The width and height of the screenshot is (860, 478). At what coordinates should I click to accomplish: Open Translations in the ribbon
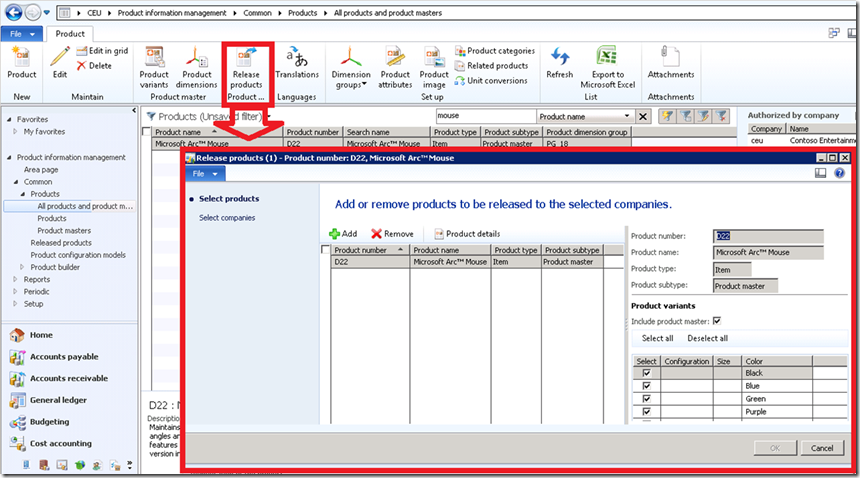click(297, 58)
